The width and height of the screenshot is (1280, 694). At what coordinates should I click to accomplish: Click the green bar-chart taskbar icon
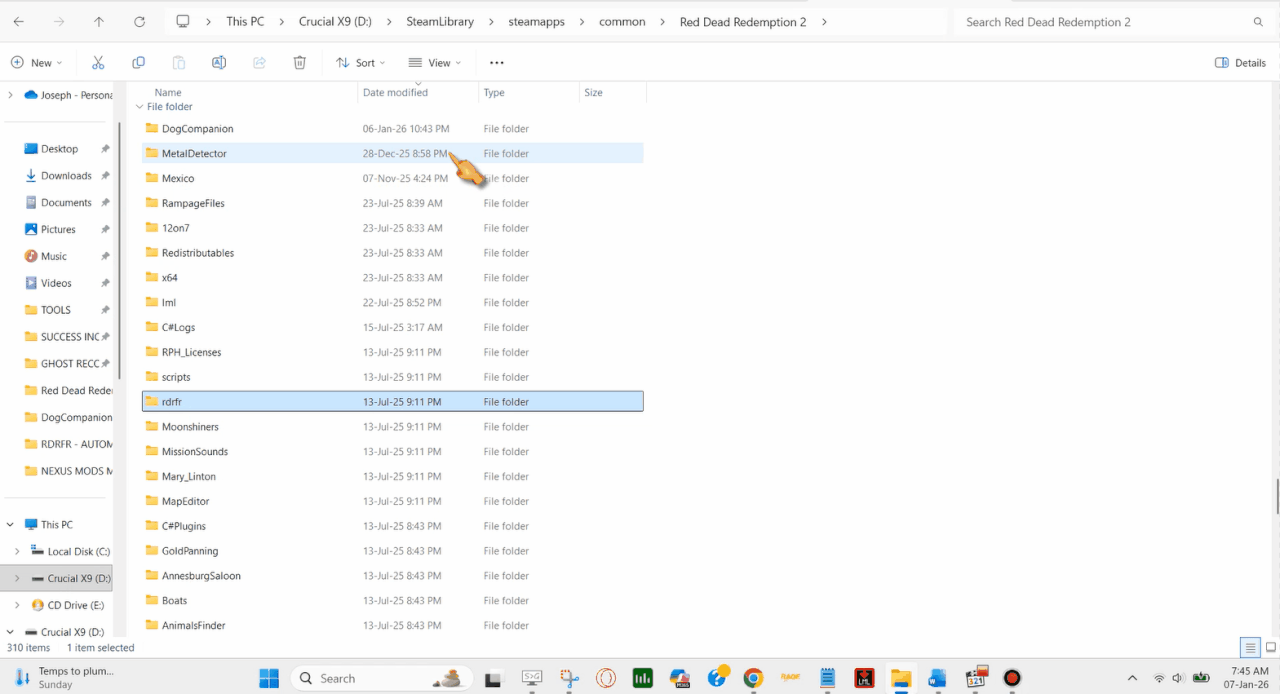coord(643,678)
